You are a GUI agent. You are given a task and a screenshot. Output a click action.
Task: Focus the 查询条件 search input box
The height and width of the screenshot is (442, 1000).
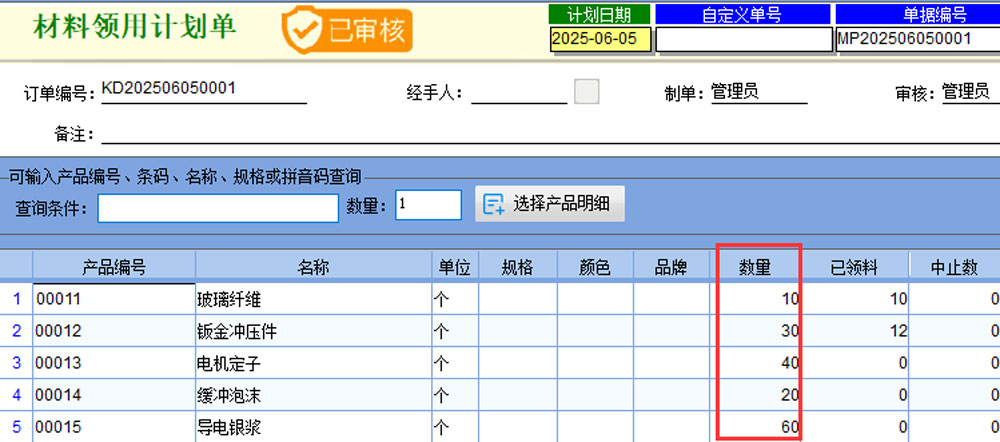[218, 207]
